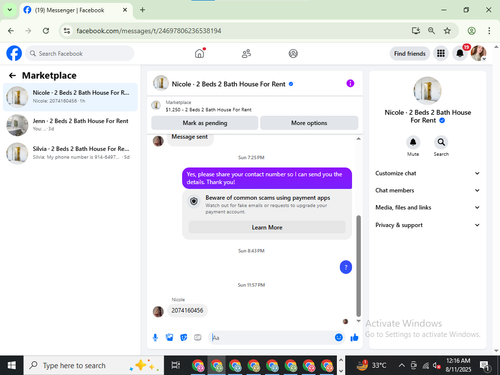Focus the message Aa input field
500x375 pixels.
272,338
